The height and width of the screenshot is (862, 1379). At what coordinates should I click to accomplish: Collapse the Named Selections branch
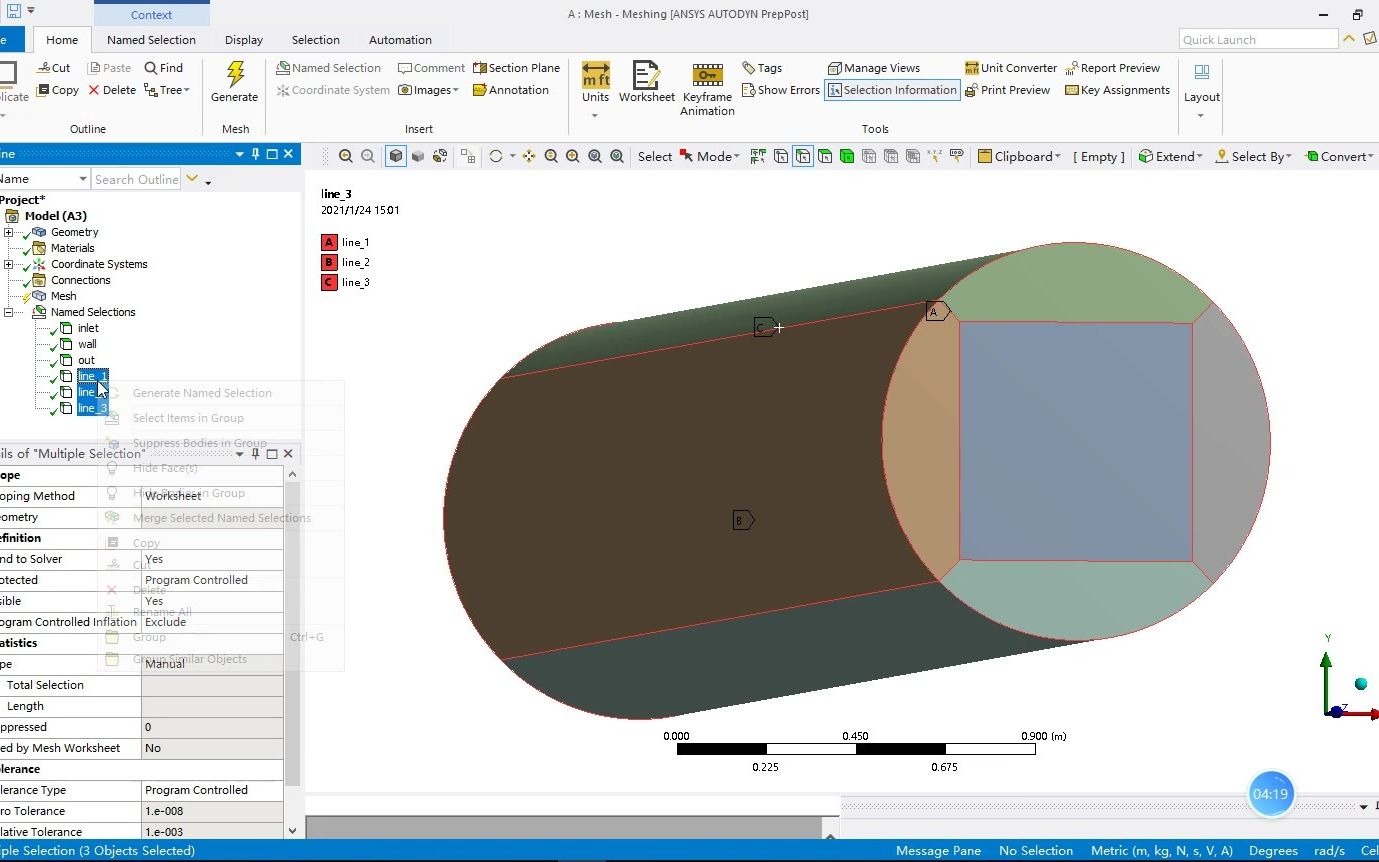pos(8,312)
